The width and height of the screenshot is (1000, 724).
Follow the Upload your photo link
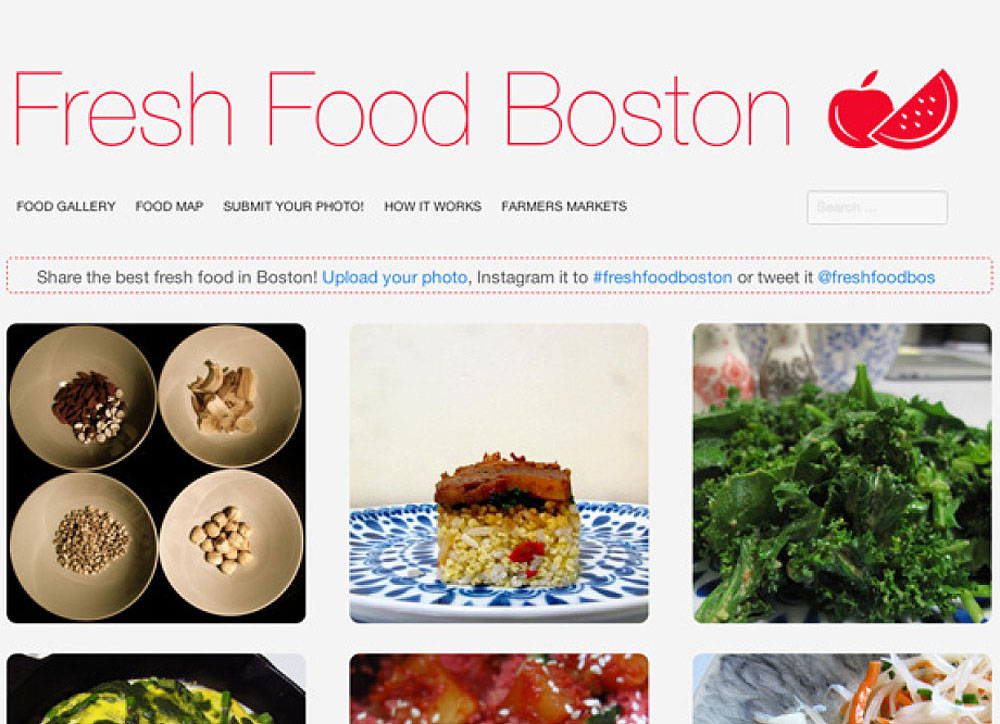[395, 277]
